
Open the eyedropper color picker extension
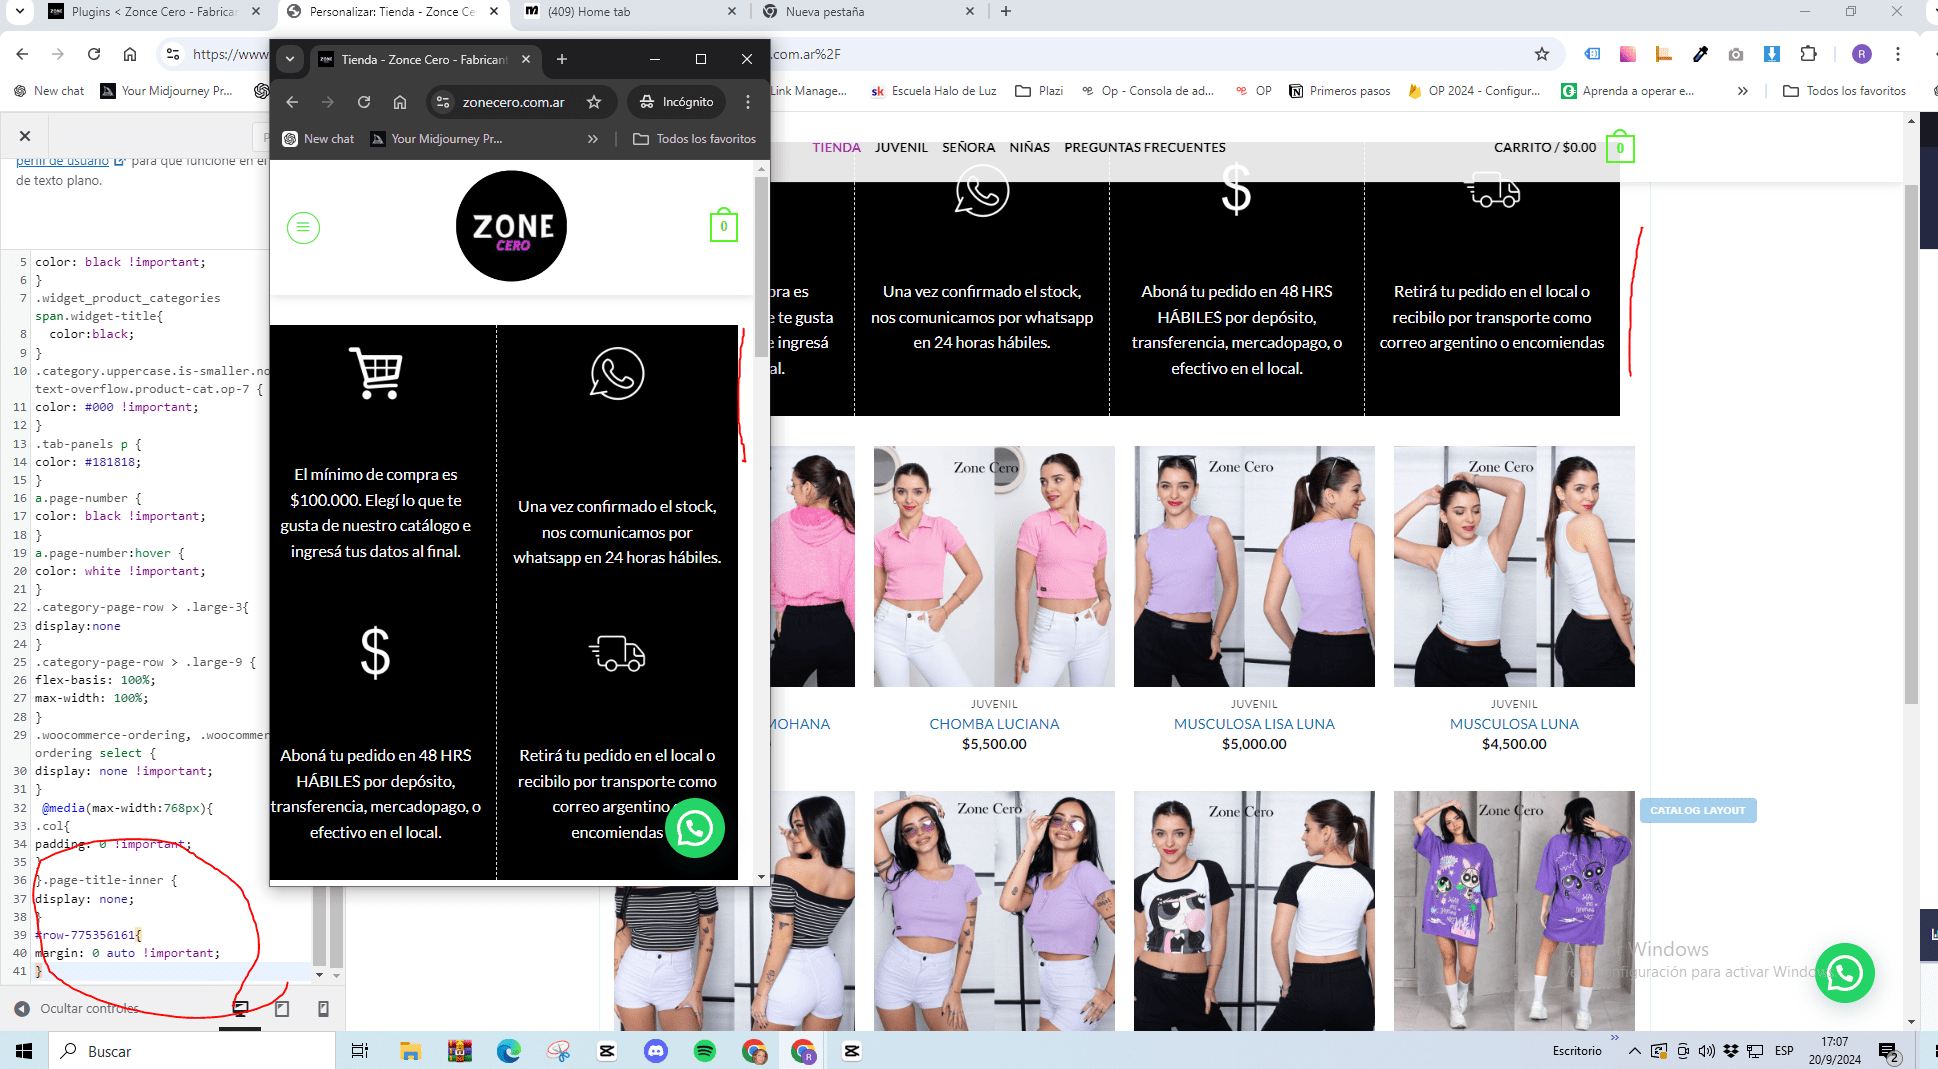1700,54
